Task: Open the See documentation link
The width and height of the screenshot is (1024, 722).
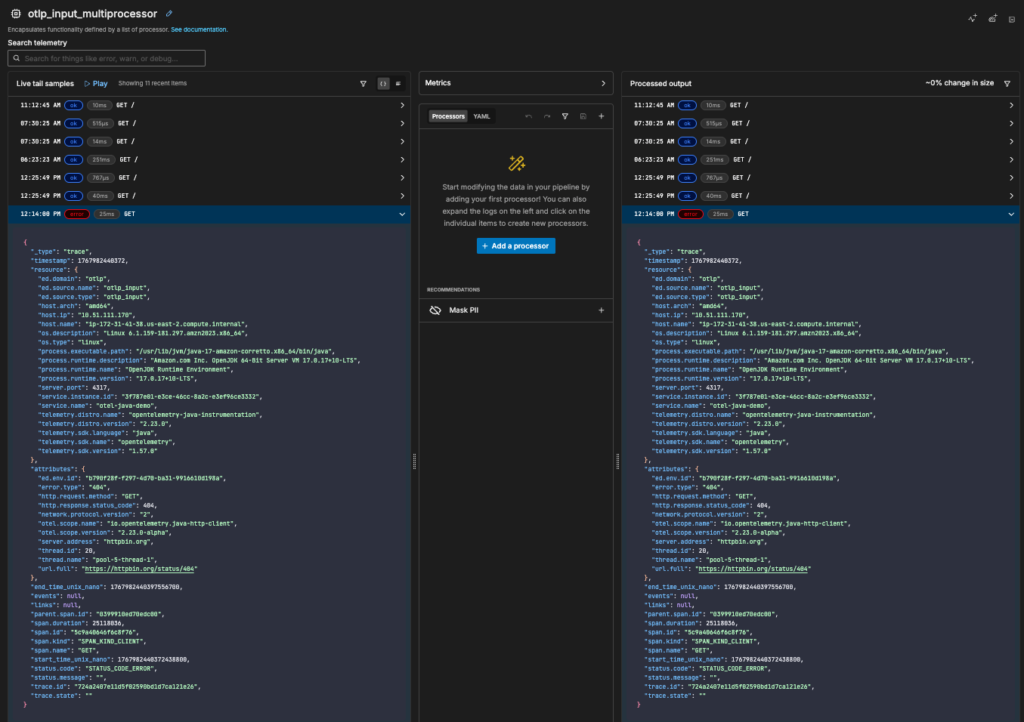Action: coord(199,30)
